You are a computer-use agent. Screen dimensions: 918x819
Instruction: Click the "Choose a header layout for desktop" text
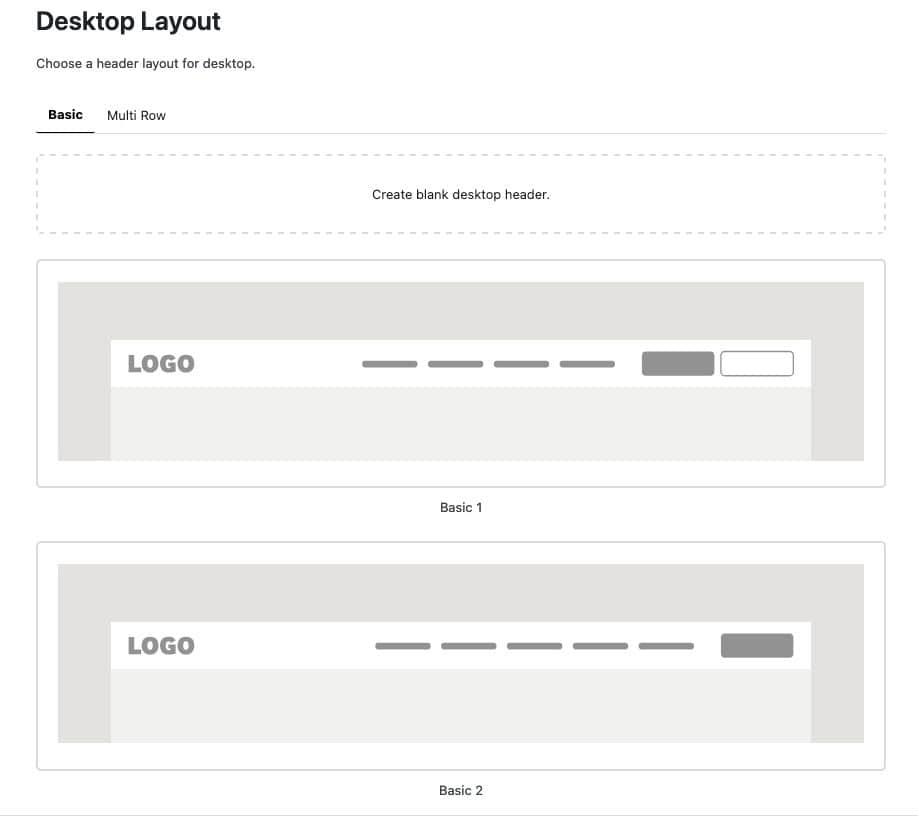click(x=146, y=64)
